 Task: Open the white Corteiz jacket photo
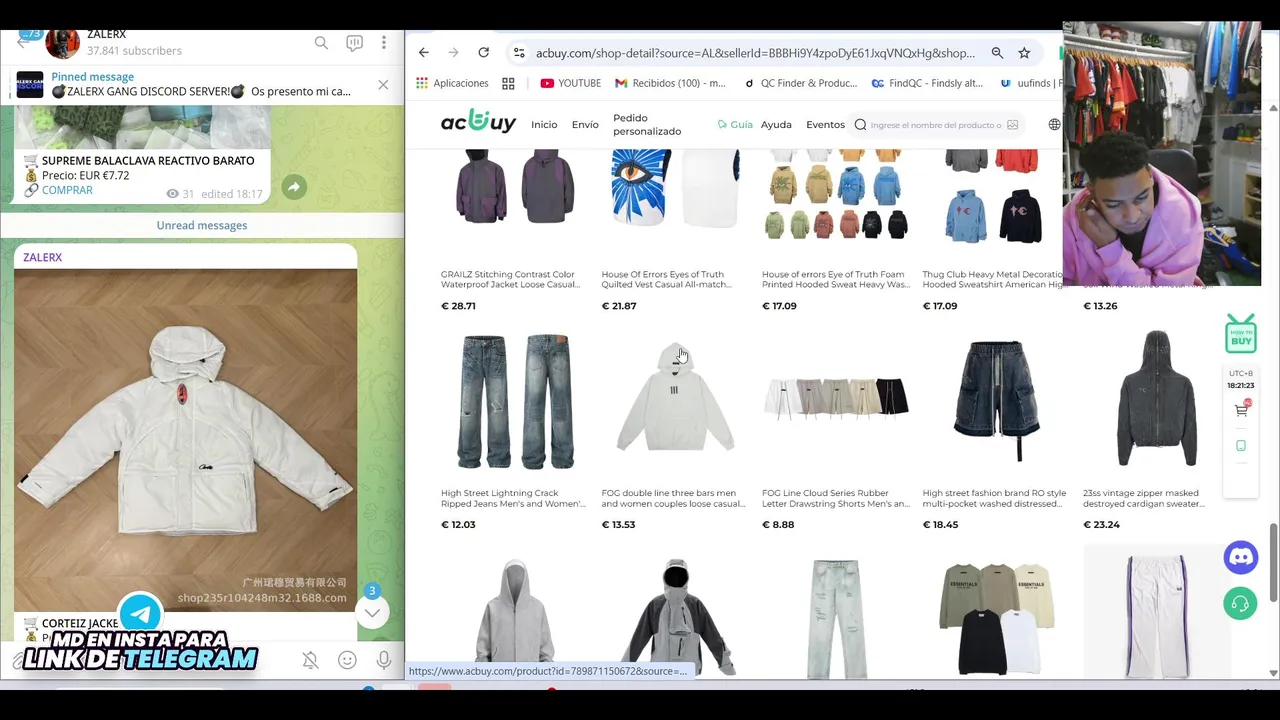tap(185, 440)
